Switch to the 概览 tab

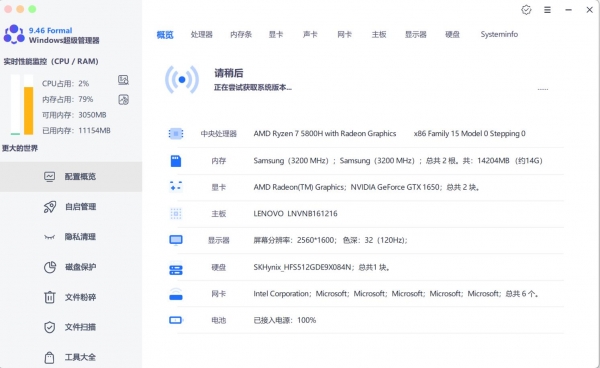[x=165, y=35]
